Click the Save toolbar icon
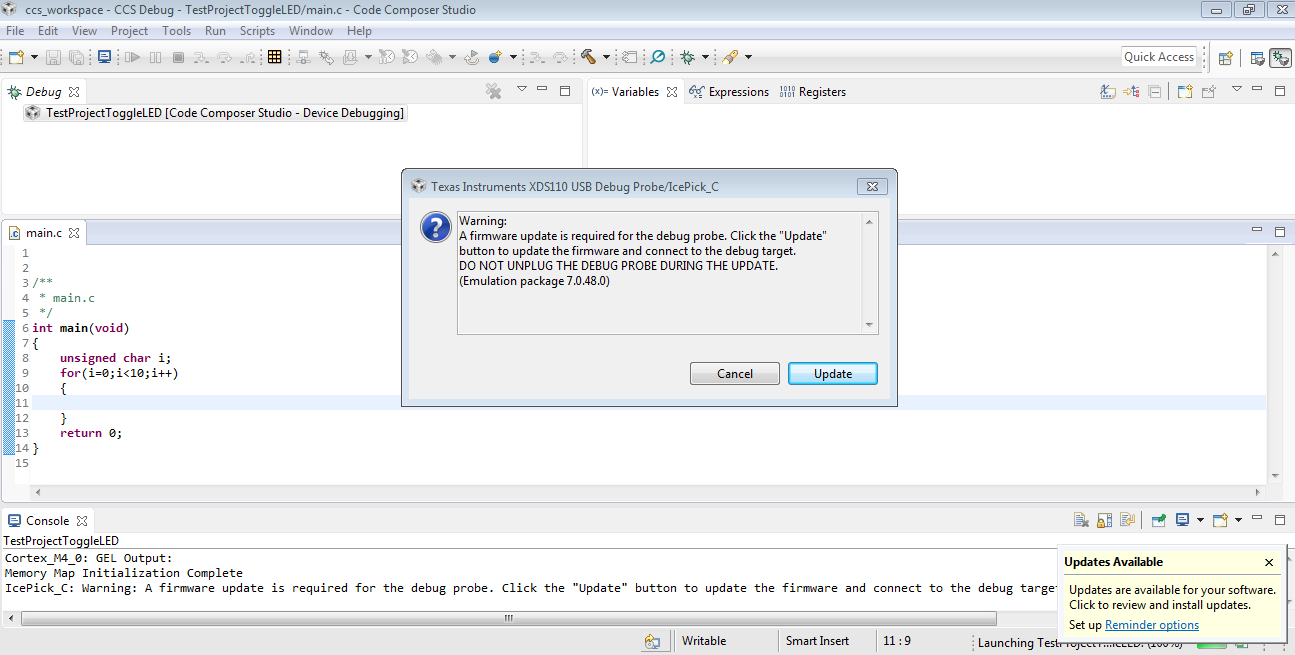This screenshot has width=1295, height=655. tap(54, 57)
